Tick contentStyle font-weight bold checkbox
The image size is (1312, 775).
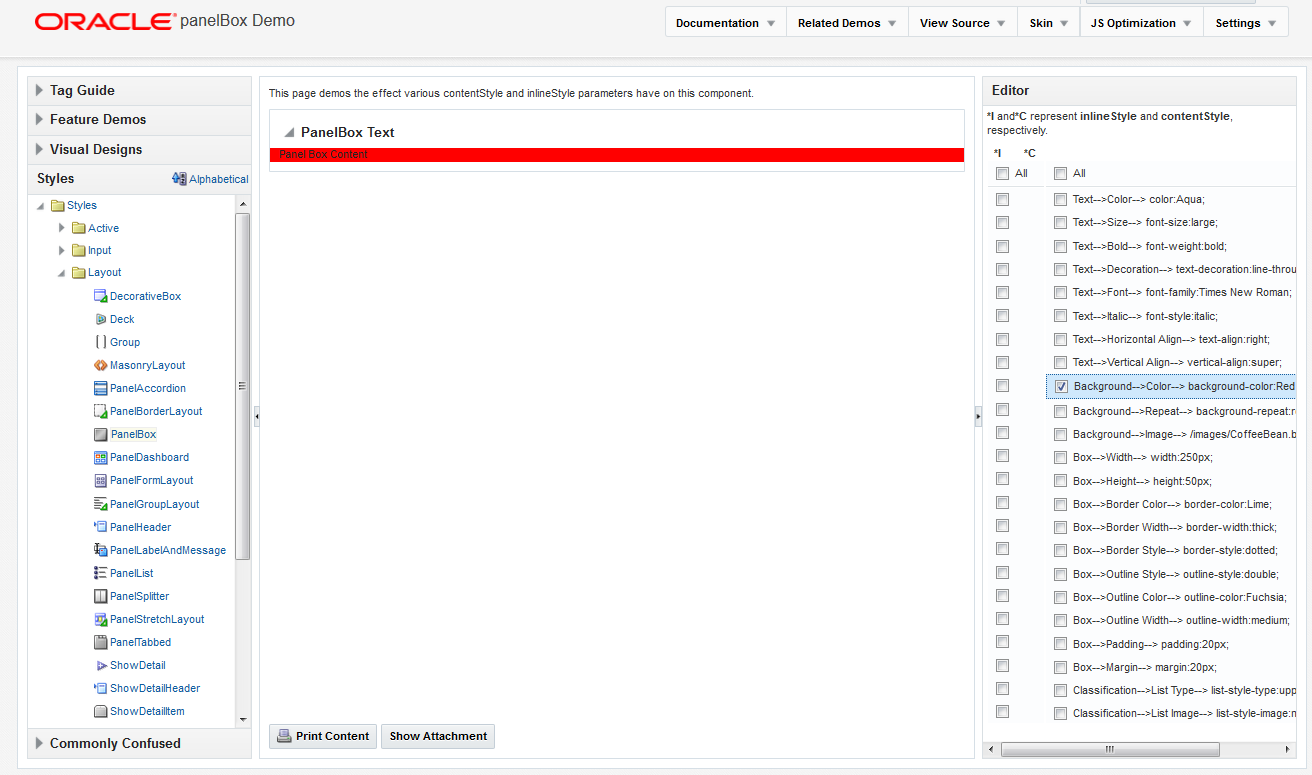coord(1060,246)
